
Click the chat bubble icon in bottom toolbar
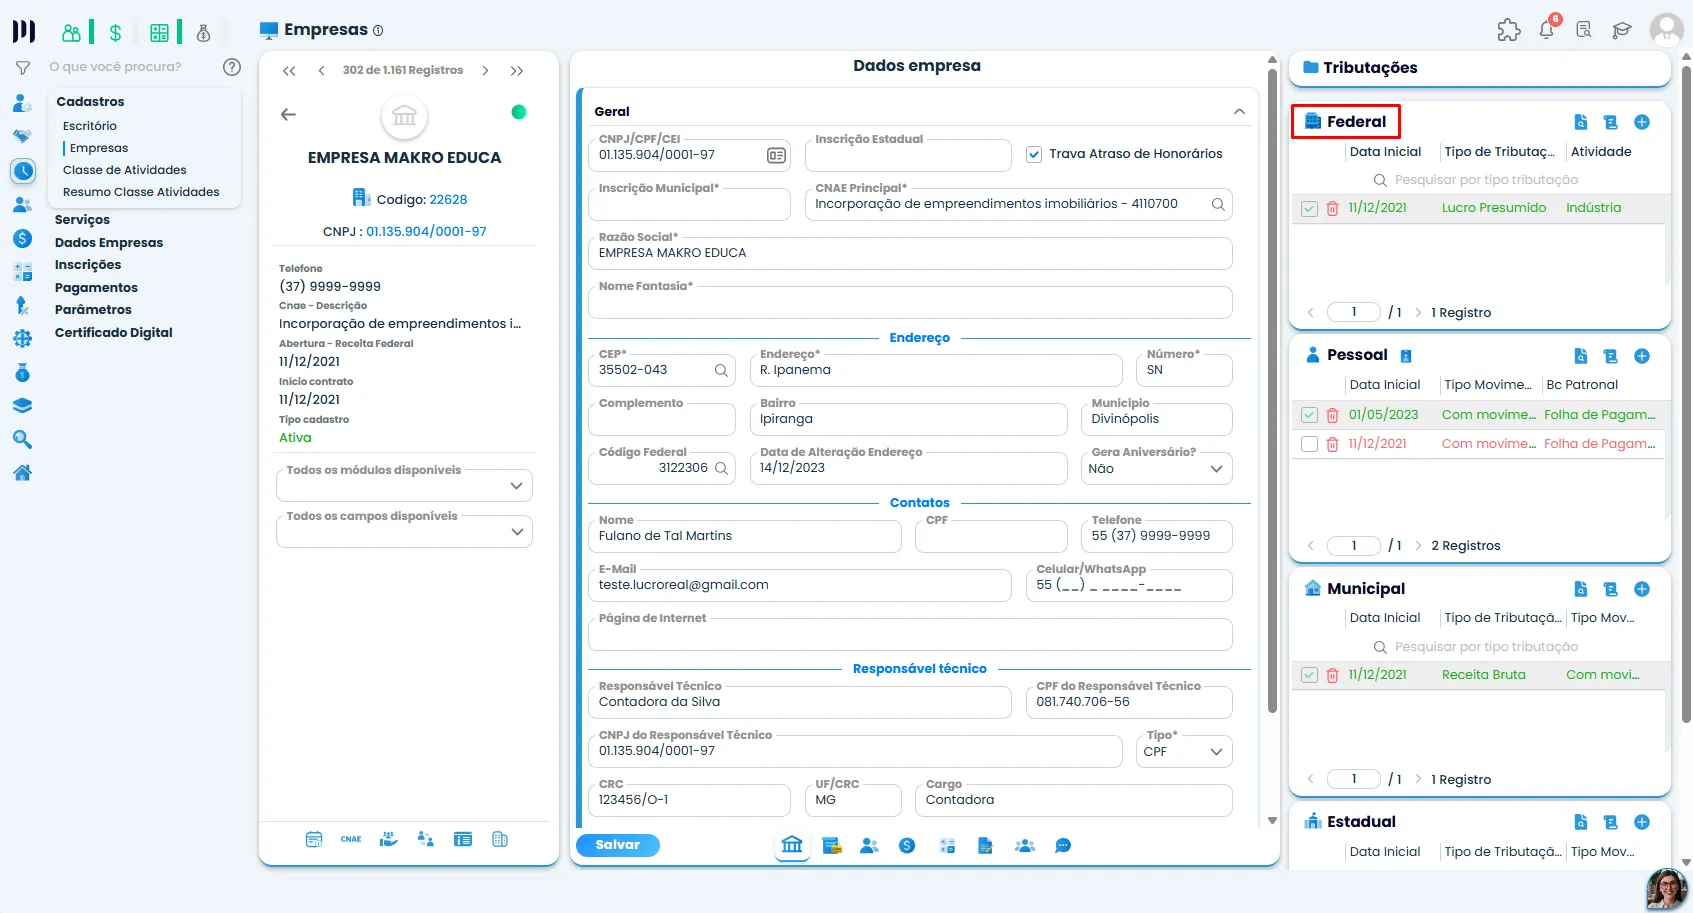[1063, 846]
